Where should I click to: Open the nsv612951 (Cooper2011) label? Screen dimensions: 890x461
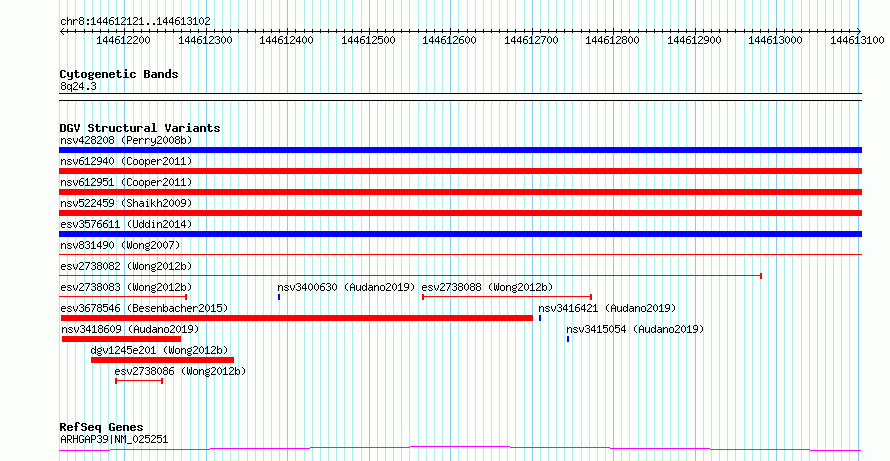[x=126, y=182]
